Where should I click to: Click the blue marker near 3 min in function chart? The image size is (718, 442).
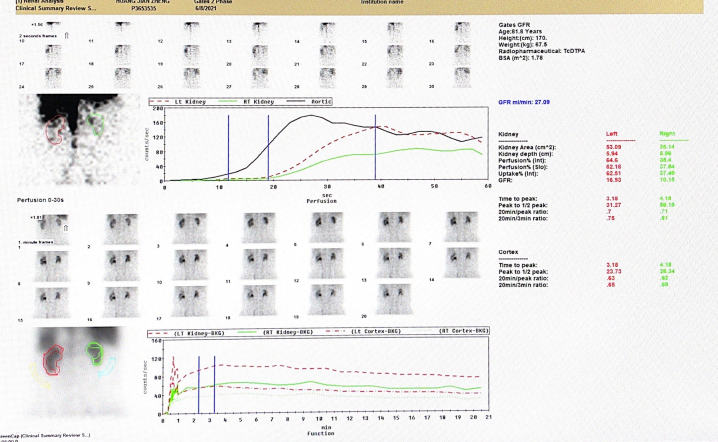214,385
